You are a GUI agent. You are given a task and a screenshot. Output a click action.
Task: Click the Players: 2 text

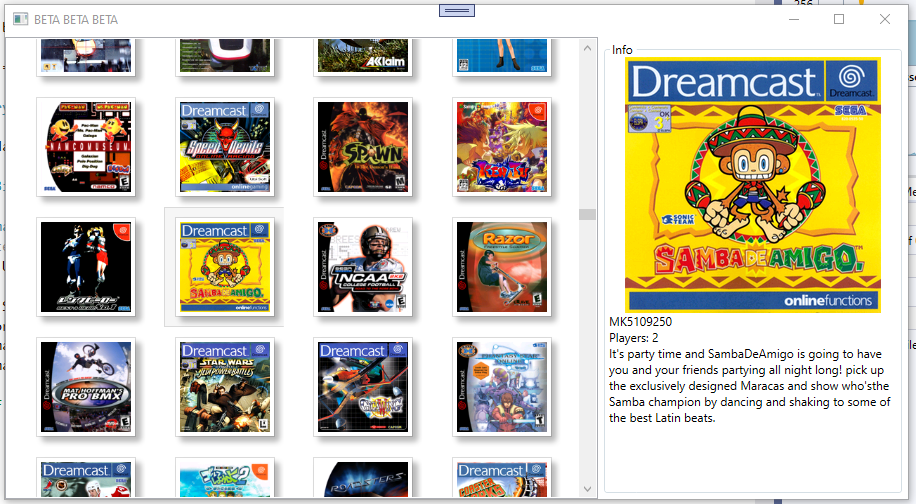tap(633, 338)
